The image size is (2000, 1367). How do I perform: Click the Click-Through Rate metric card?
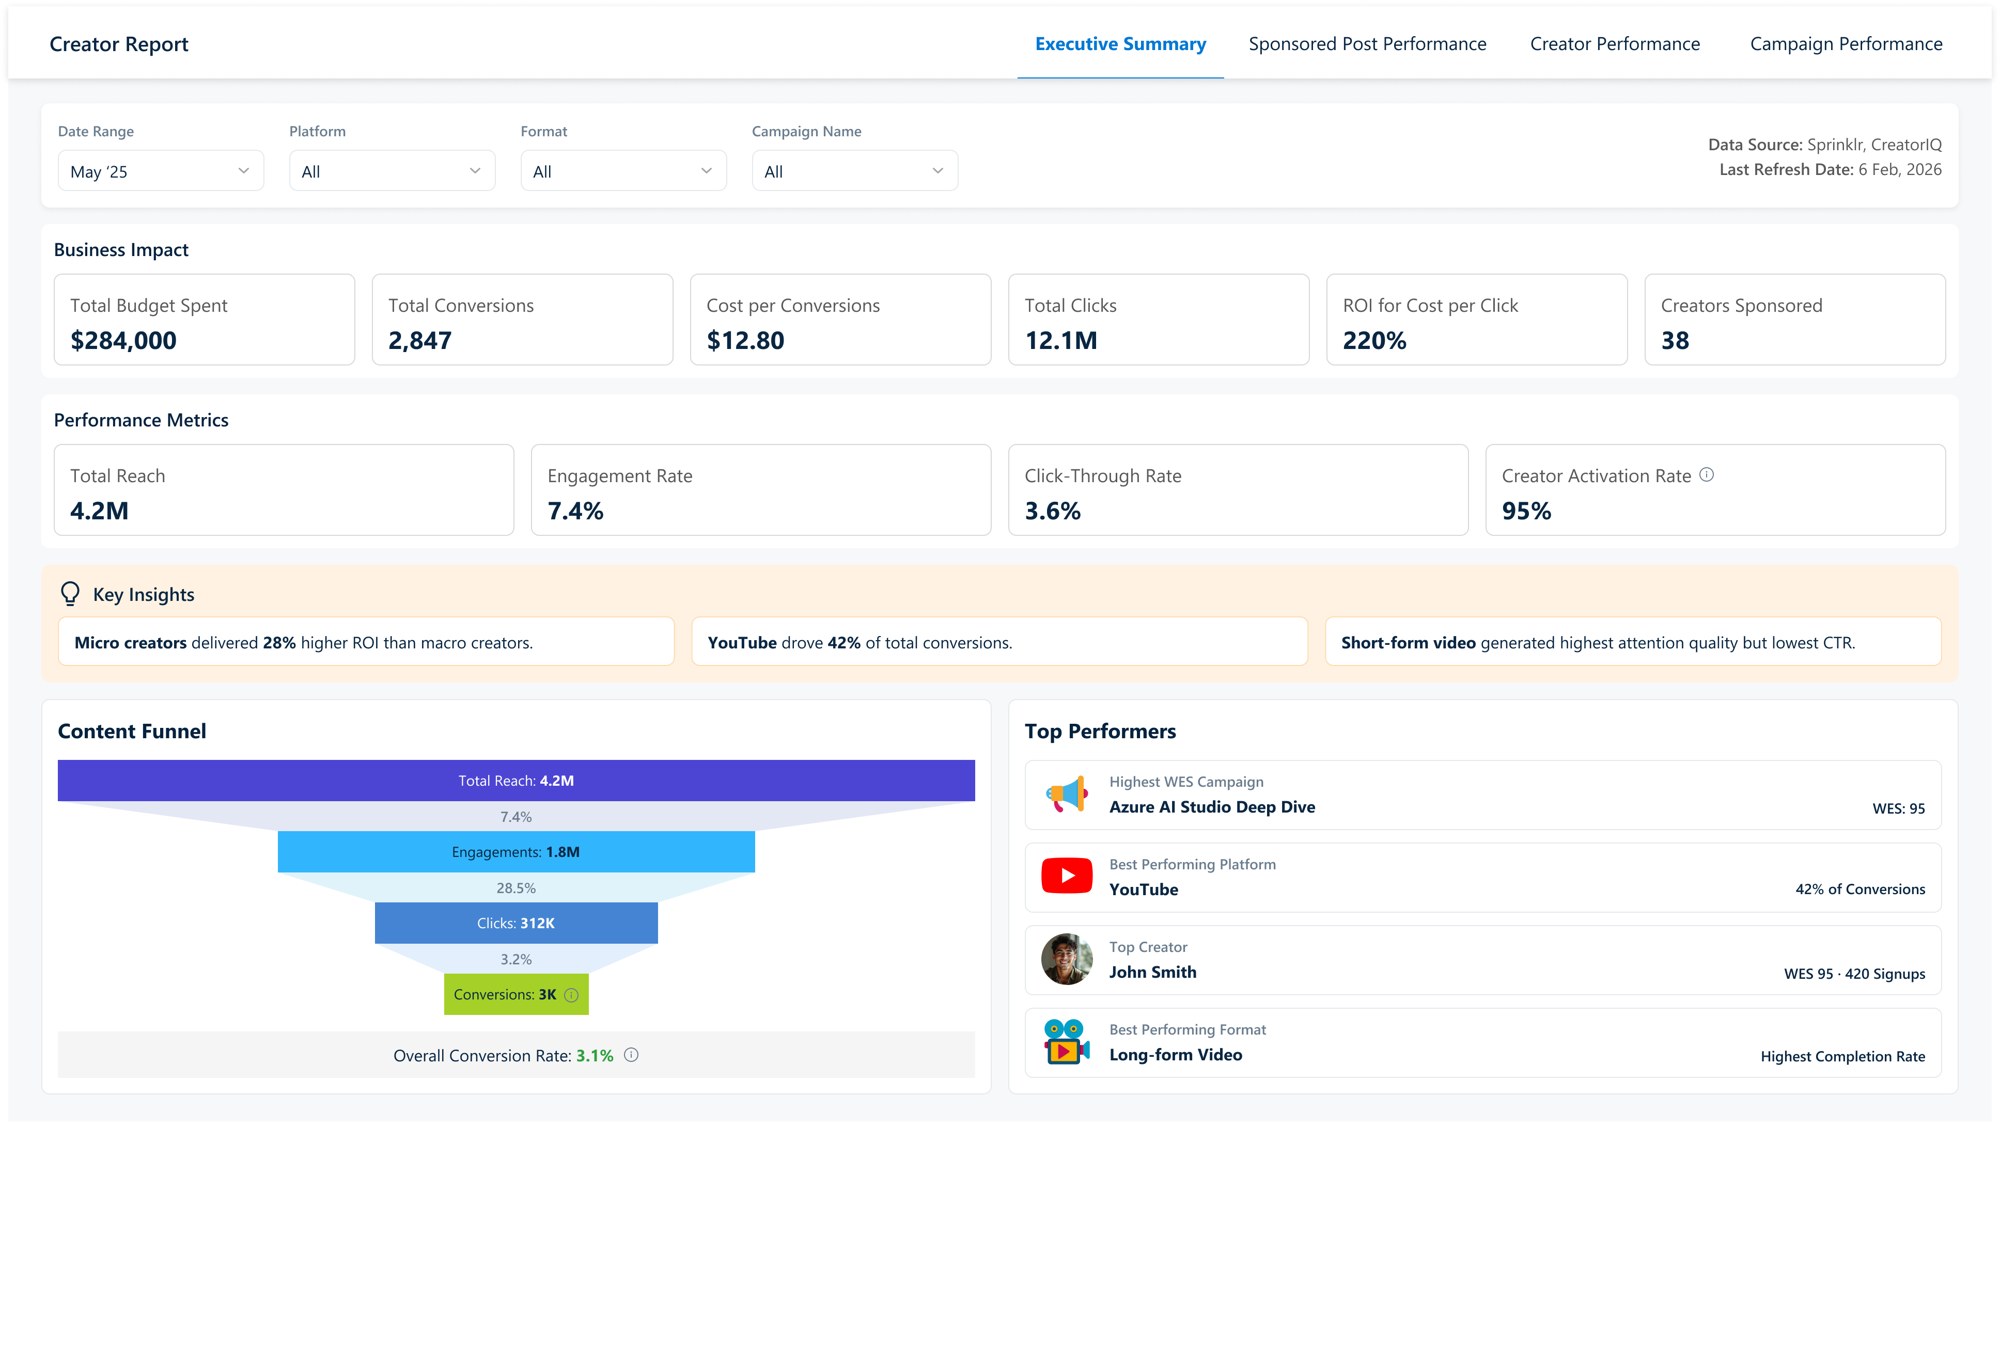(x=1238, y=490)
